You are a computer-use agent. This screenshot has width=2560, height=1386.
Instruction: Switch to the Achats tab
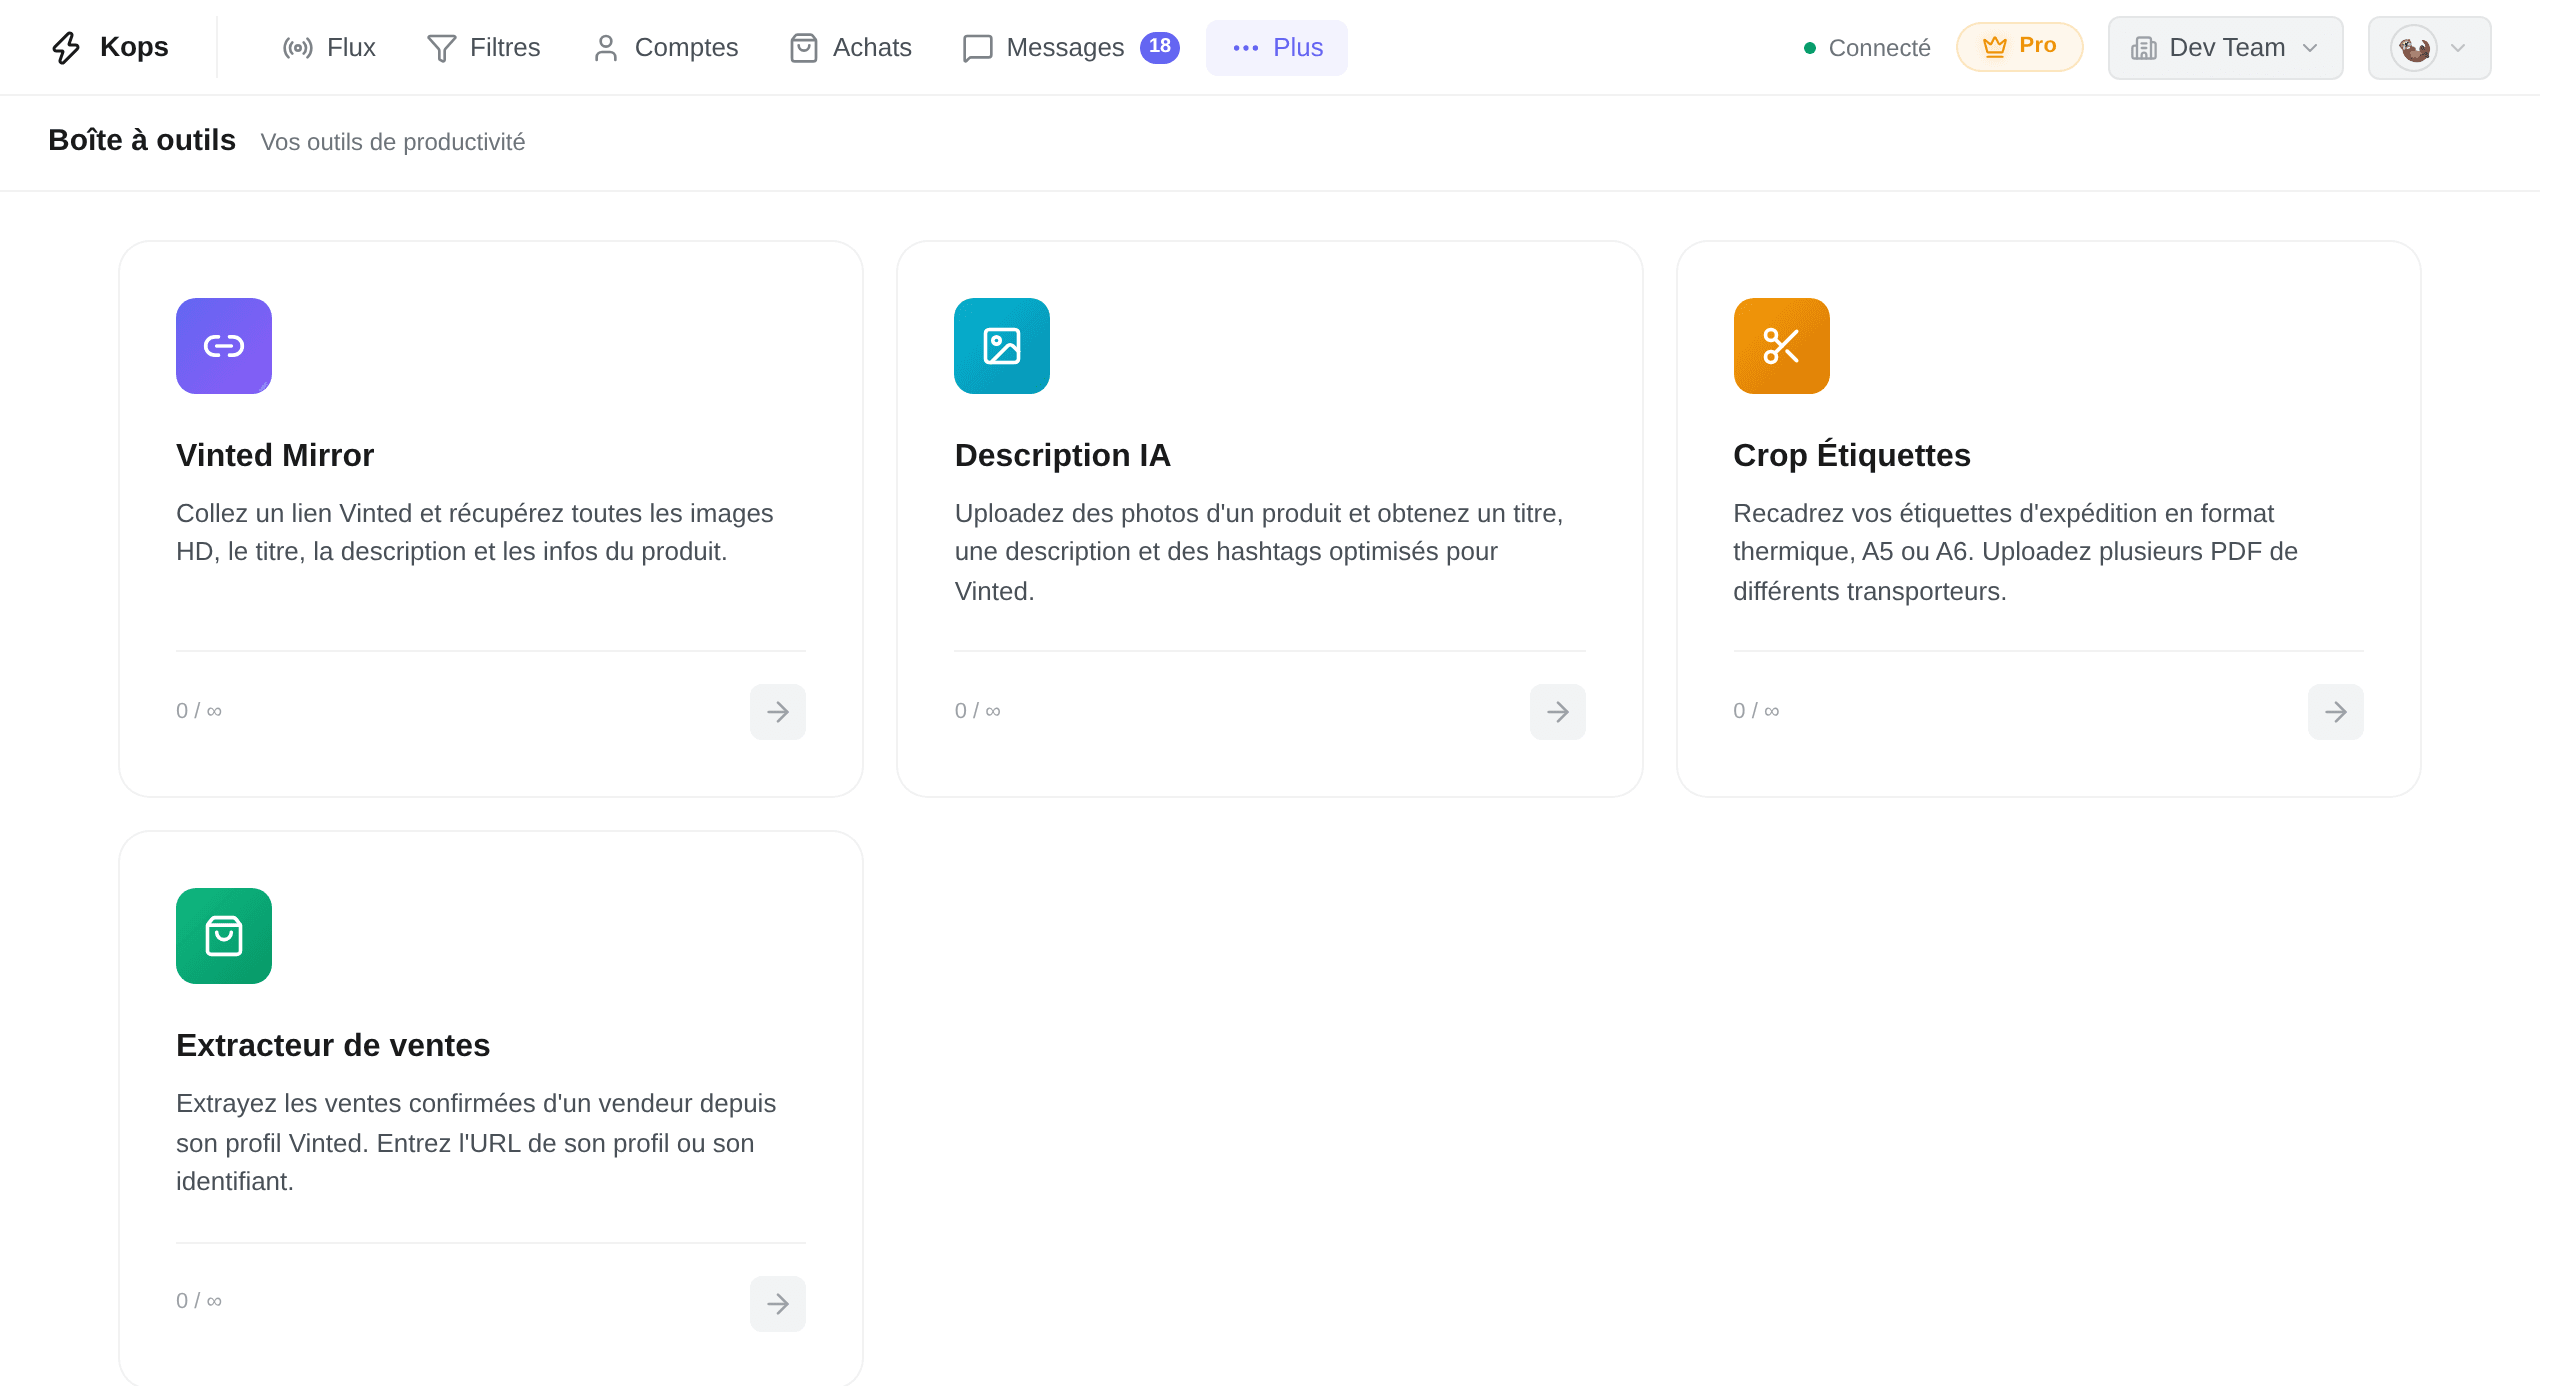click(x=851, y=47)
